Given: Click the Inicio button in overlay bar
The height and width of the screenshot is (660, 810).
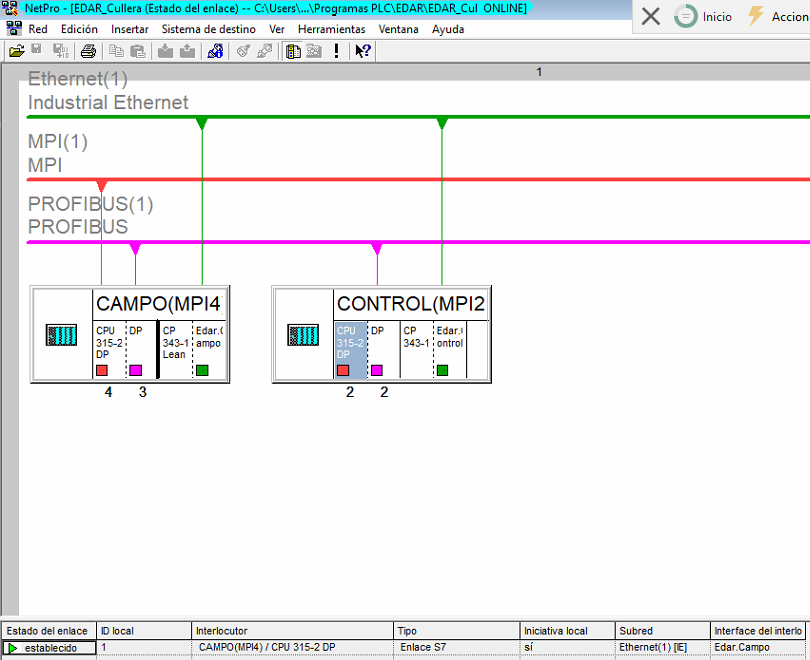Looking at the screenshot, I should click(x=703, y=16).
